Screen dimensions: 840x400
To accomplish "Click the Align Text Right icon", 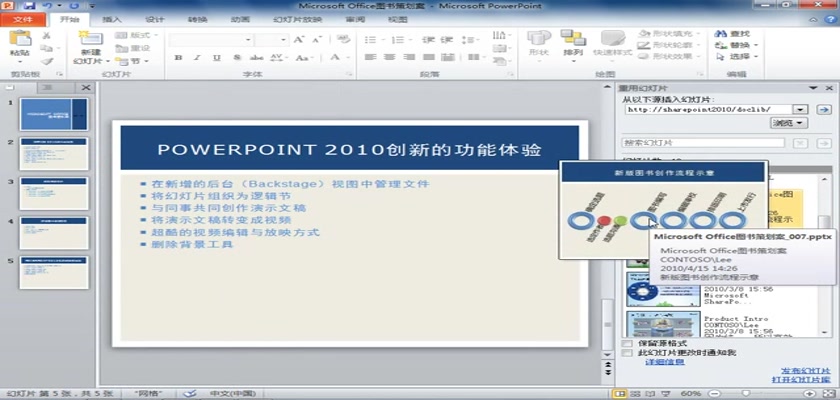I will [x=409, y=57].
